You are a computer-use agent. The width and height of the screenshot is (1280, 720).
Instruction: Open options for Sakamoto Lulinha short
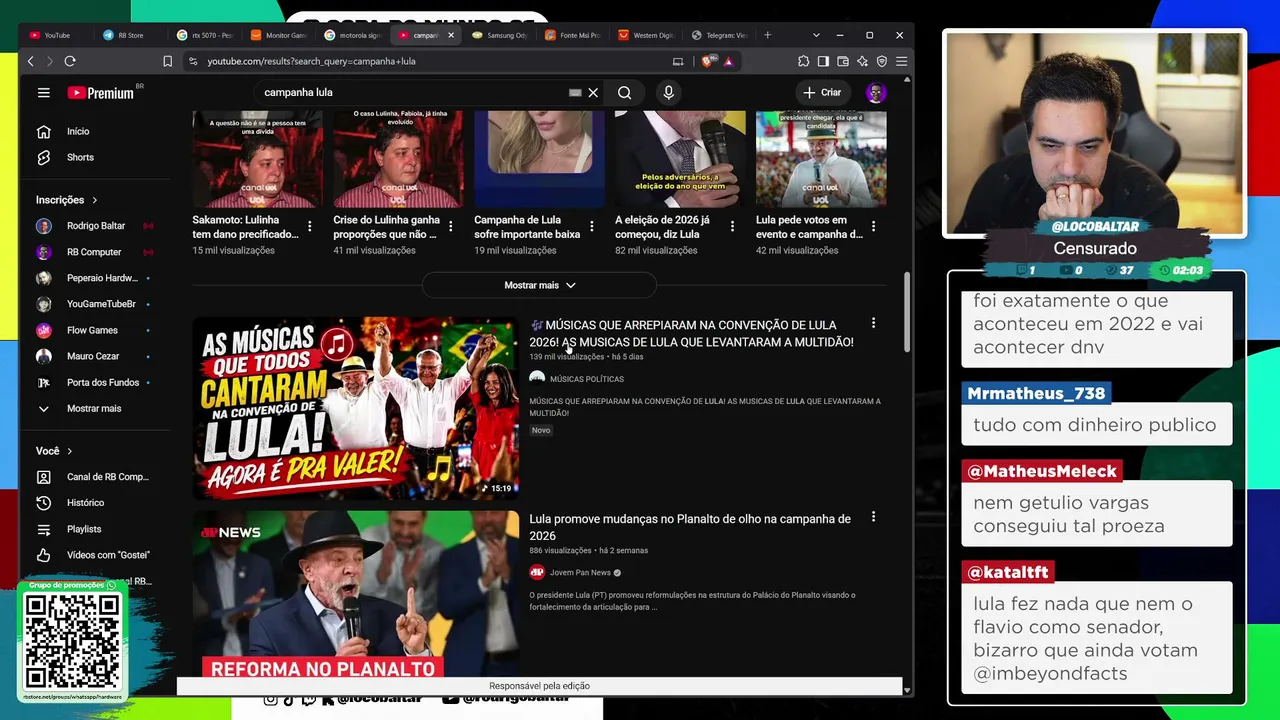(x=310, y=226)
